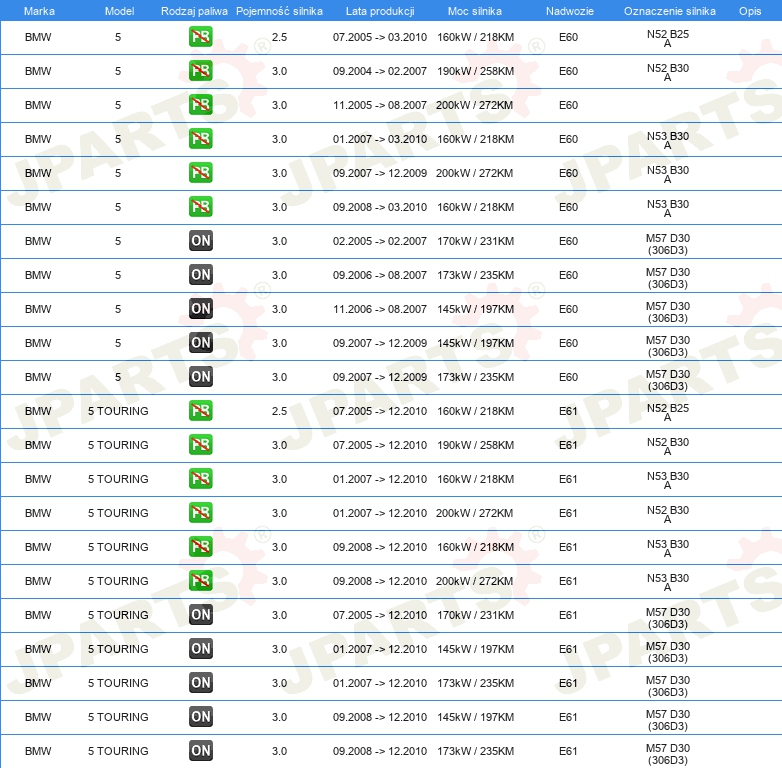Select the date cell 01.2007 -> 03.2010
The height and width of the screenshot is (768, 782).
click(x=380, y=139)
